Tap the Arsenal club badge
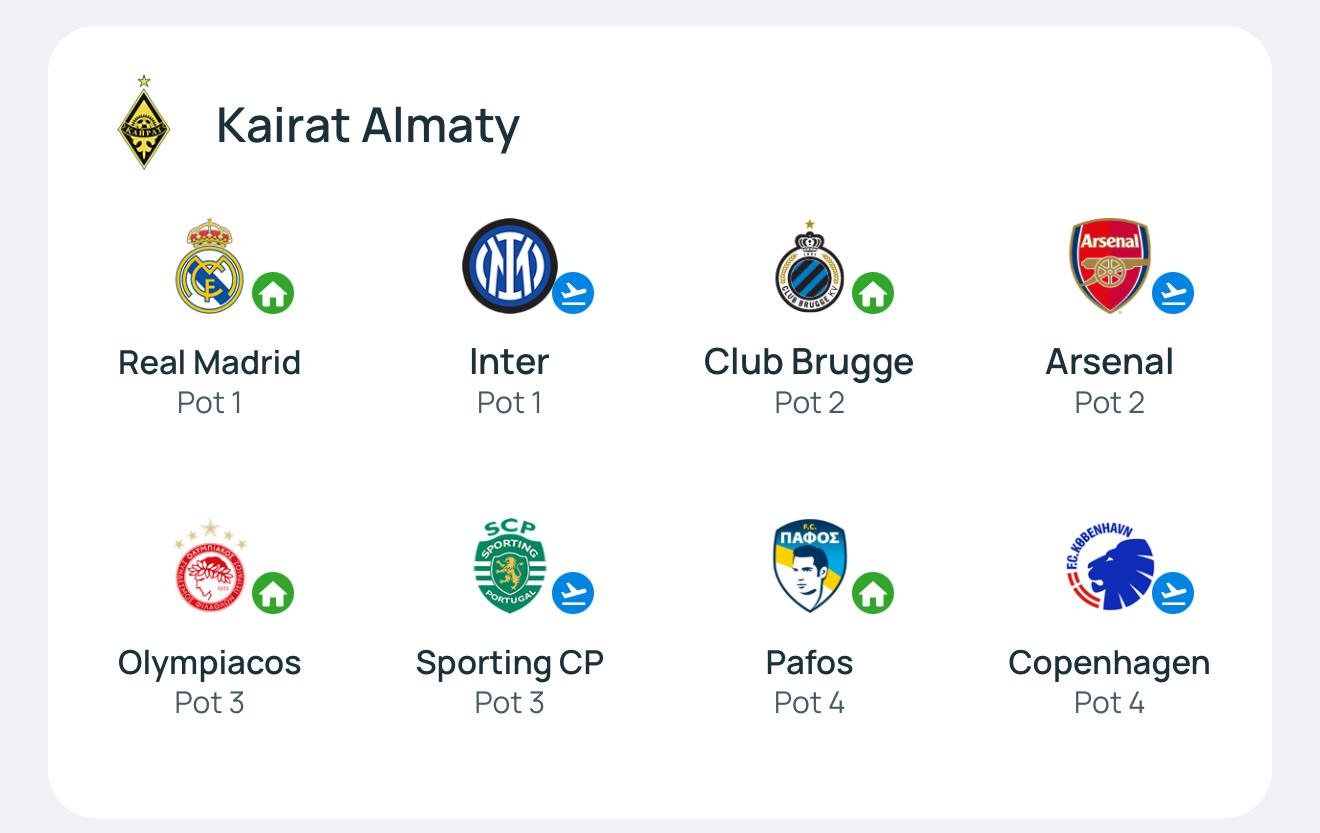 click(x=1109, y=266)
